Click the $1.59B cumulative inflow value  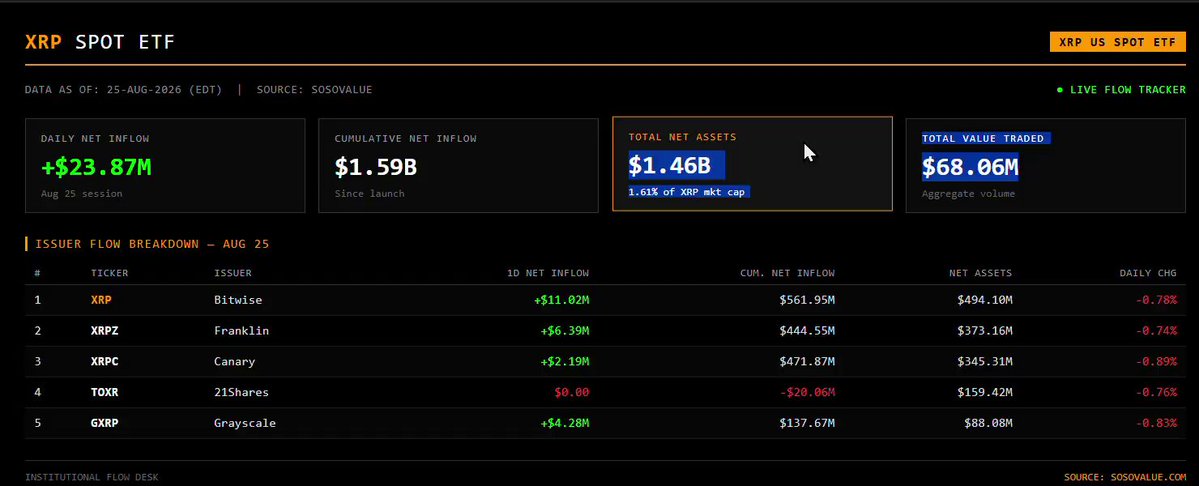(x=375, y=167)
